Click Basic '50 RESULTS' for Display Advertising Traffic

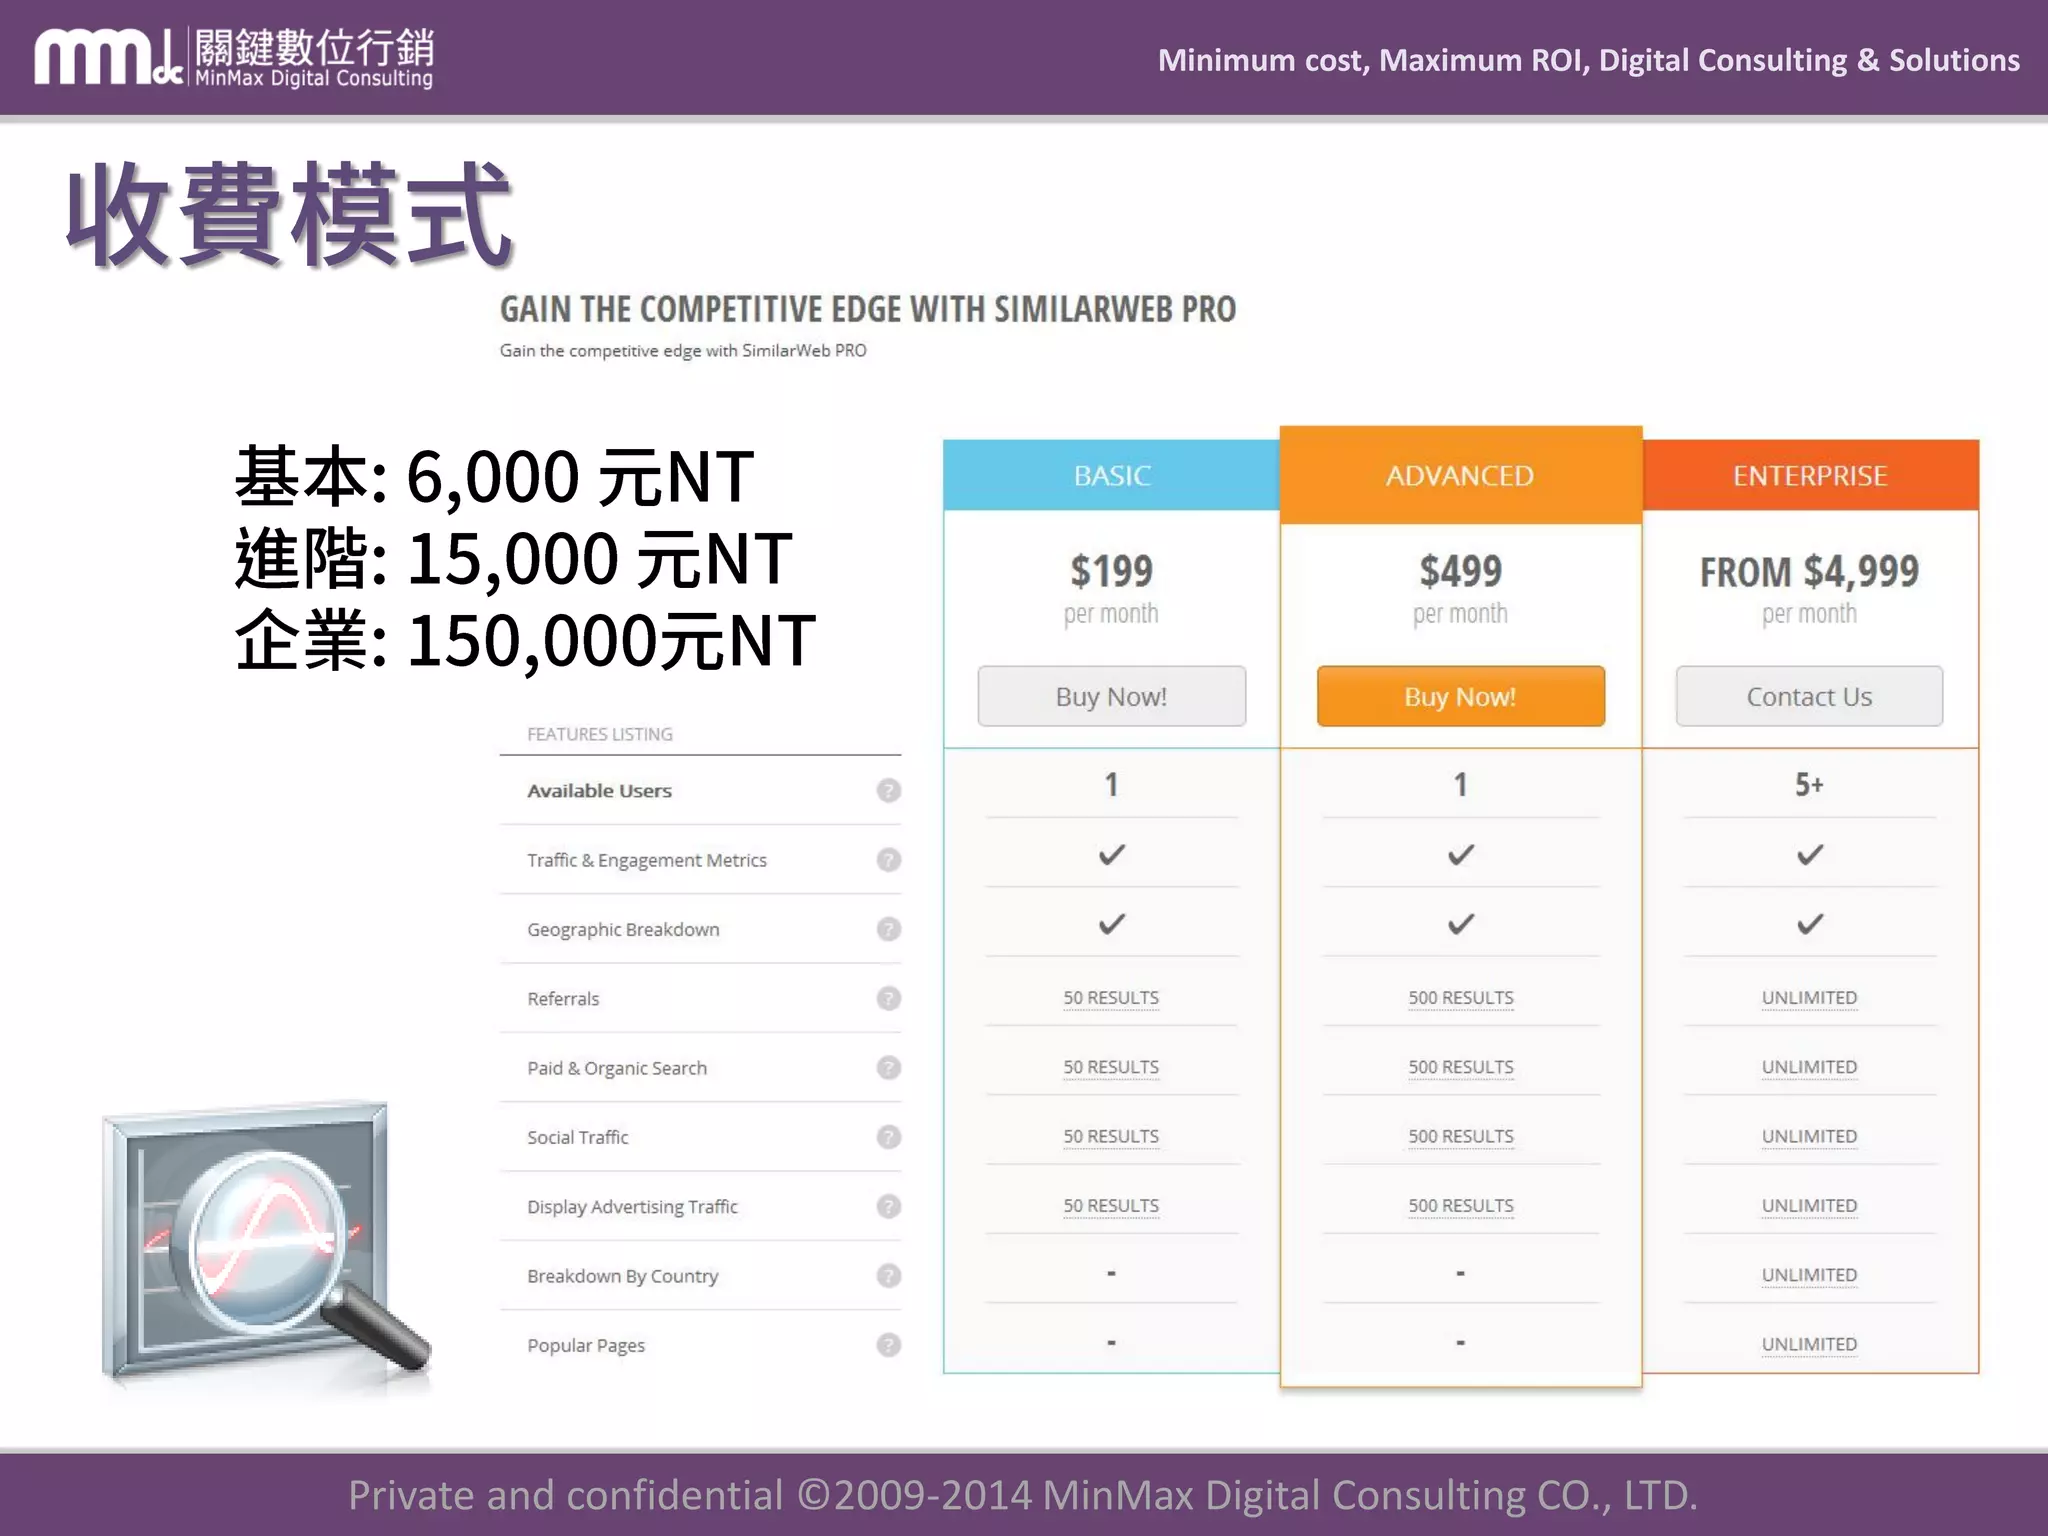pos(1111,1206)
